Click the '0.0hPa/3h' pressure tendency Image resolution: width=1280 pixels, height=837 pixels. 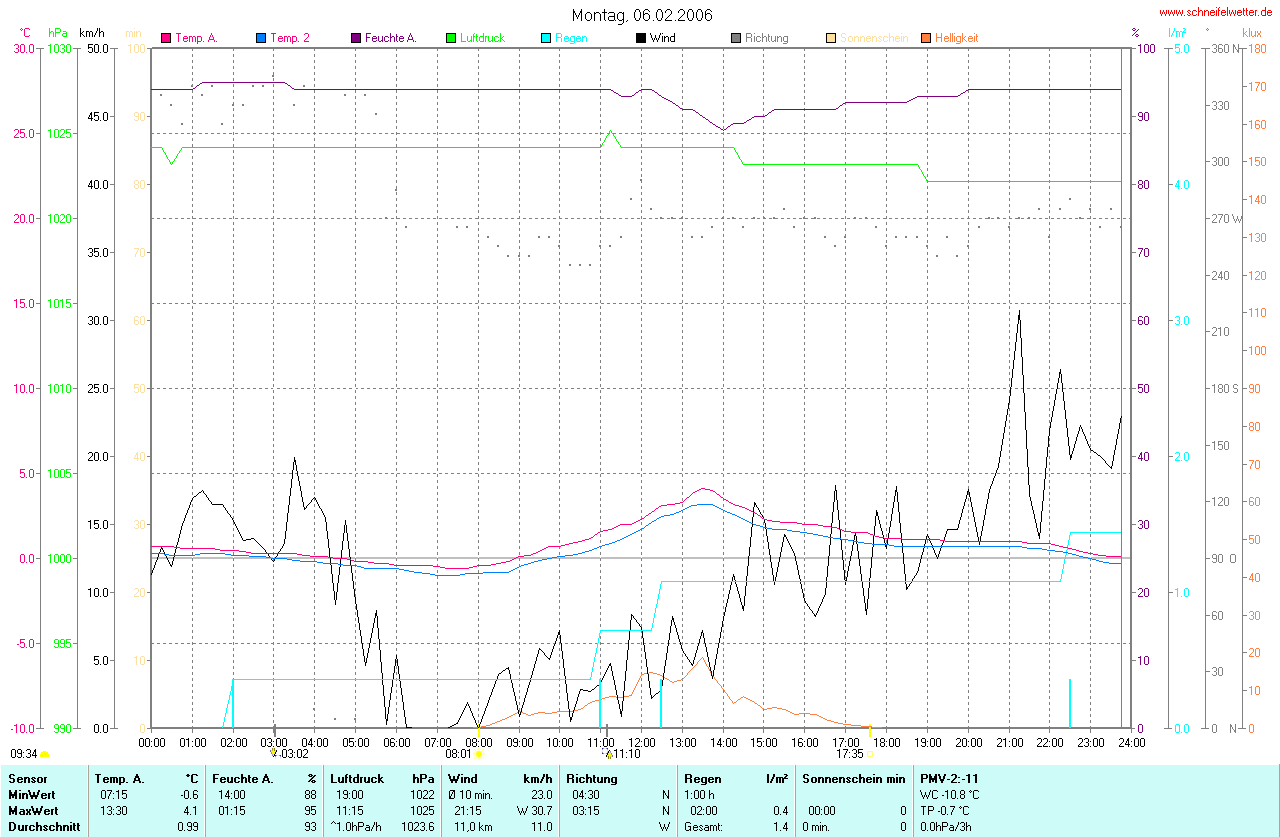(x=946, y=827)
